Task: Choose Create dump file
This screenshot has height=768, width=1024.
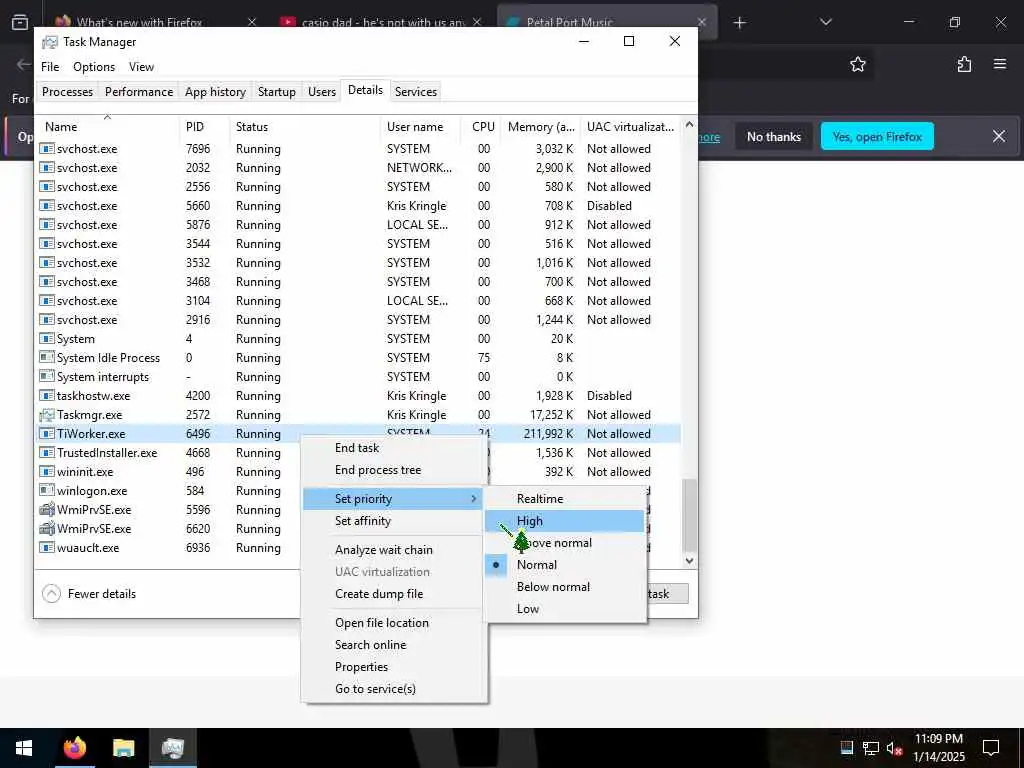Action: coord(393,594)
